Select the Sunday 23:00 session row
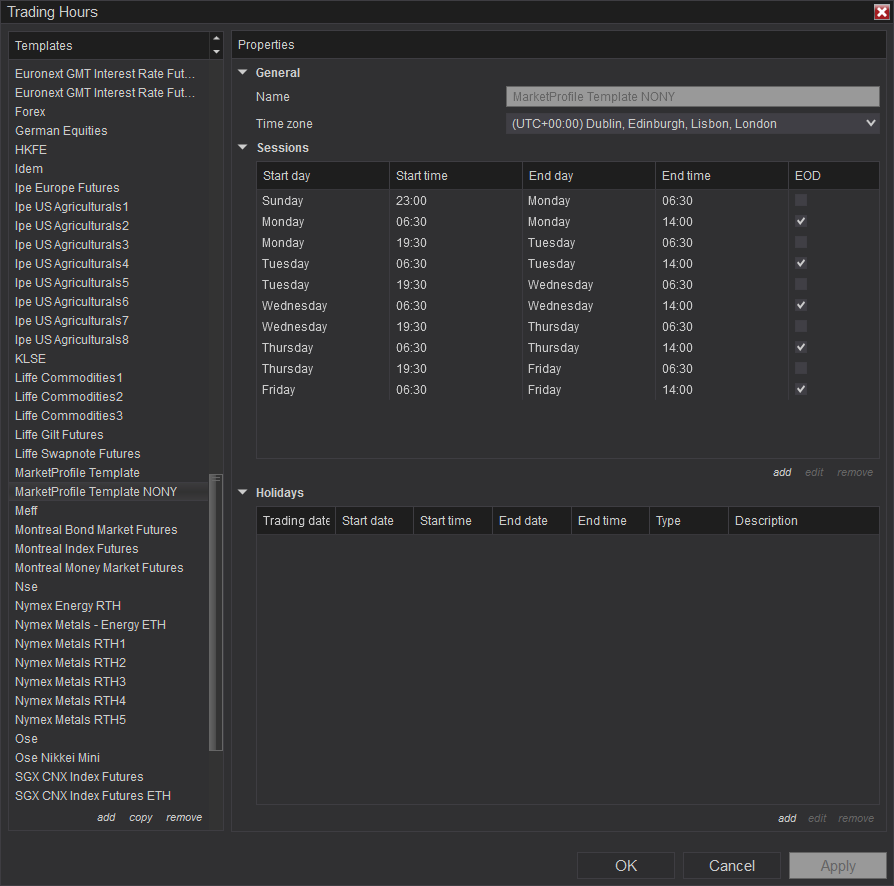This screenshot has width=894, height=886. tap(567, 200)
